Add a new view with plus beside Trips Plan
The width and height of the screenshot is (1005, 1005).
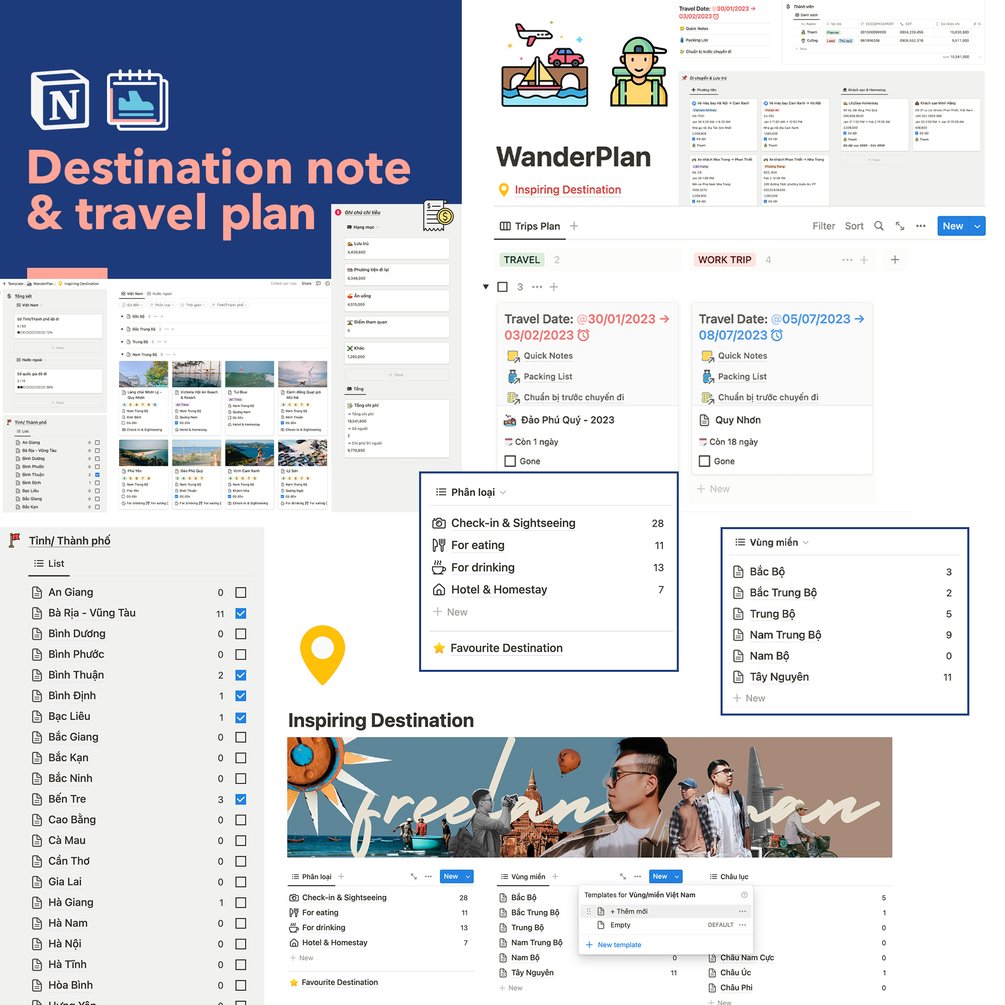pyautogui.click(x=574, y=226)
